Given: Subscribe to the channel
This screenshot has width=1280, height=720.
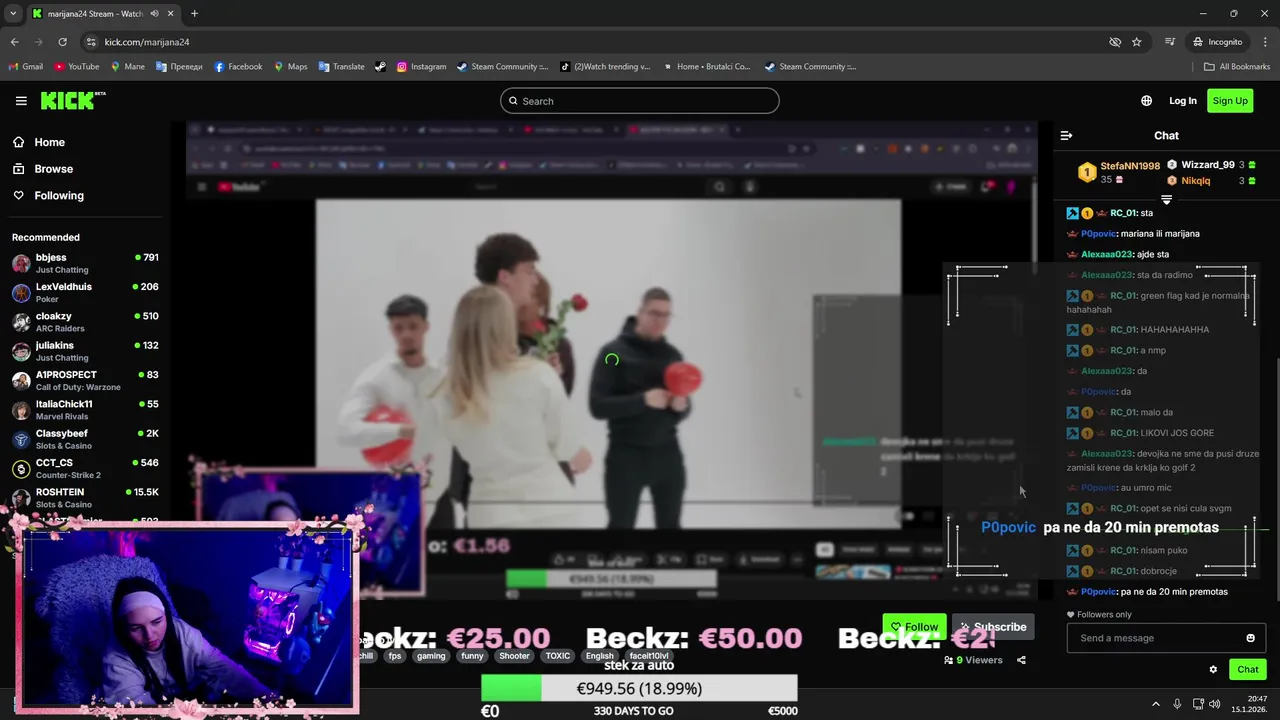Looking at the screenshot, I should 991,627.
